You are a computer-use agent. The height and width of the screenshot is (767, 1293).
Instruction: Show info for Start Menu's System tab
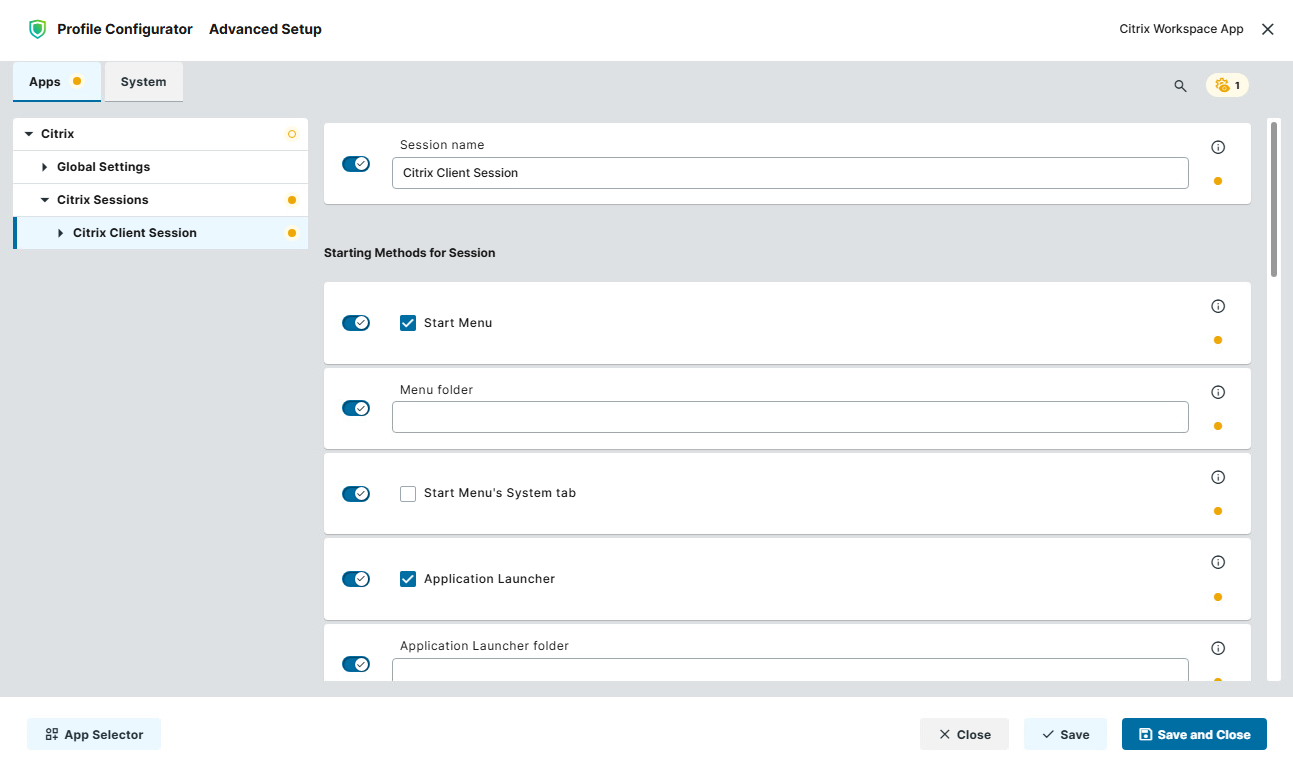click(x=1218, y=477)
